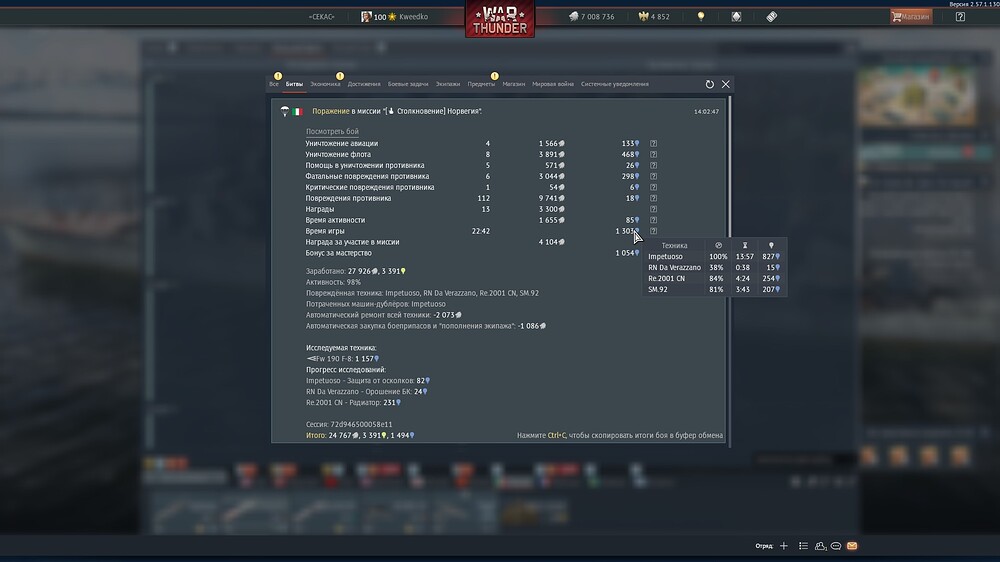The image size is (1000, 562).
Task: Open the Kweedko player profile
Action: tap(395, 17)
